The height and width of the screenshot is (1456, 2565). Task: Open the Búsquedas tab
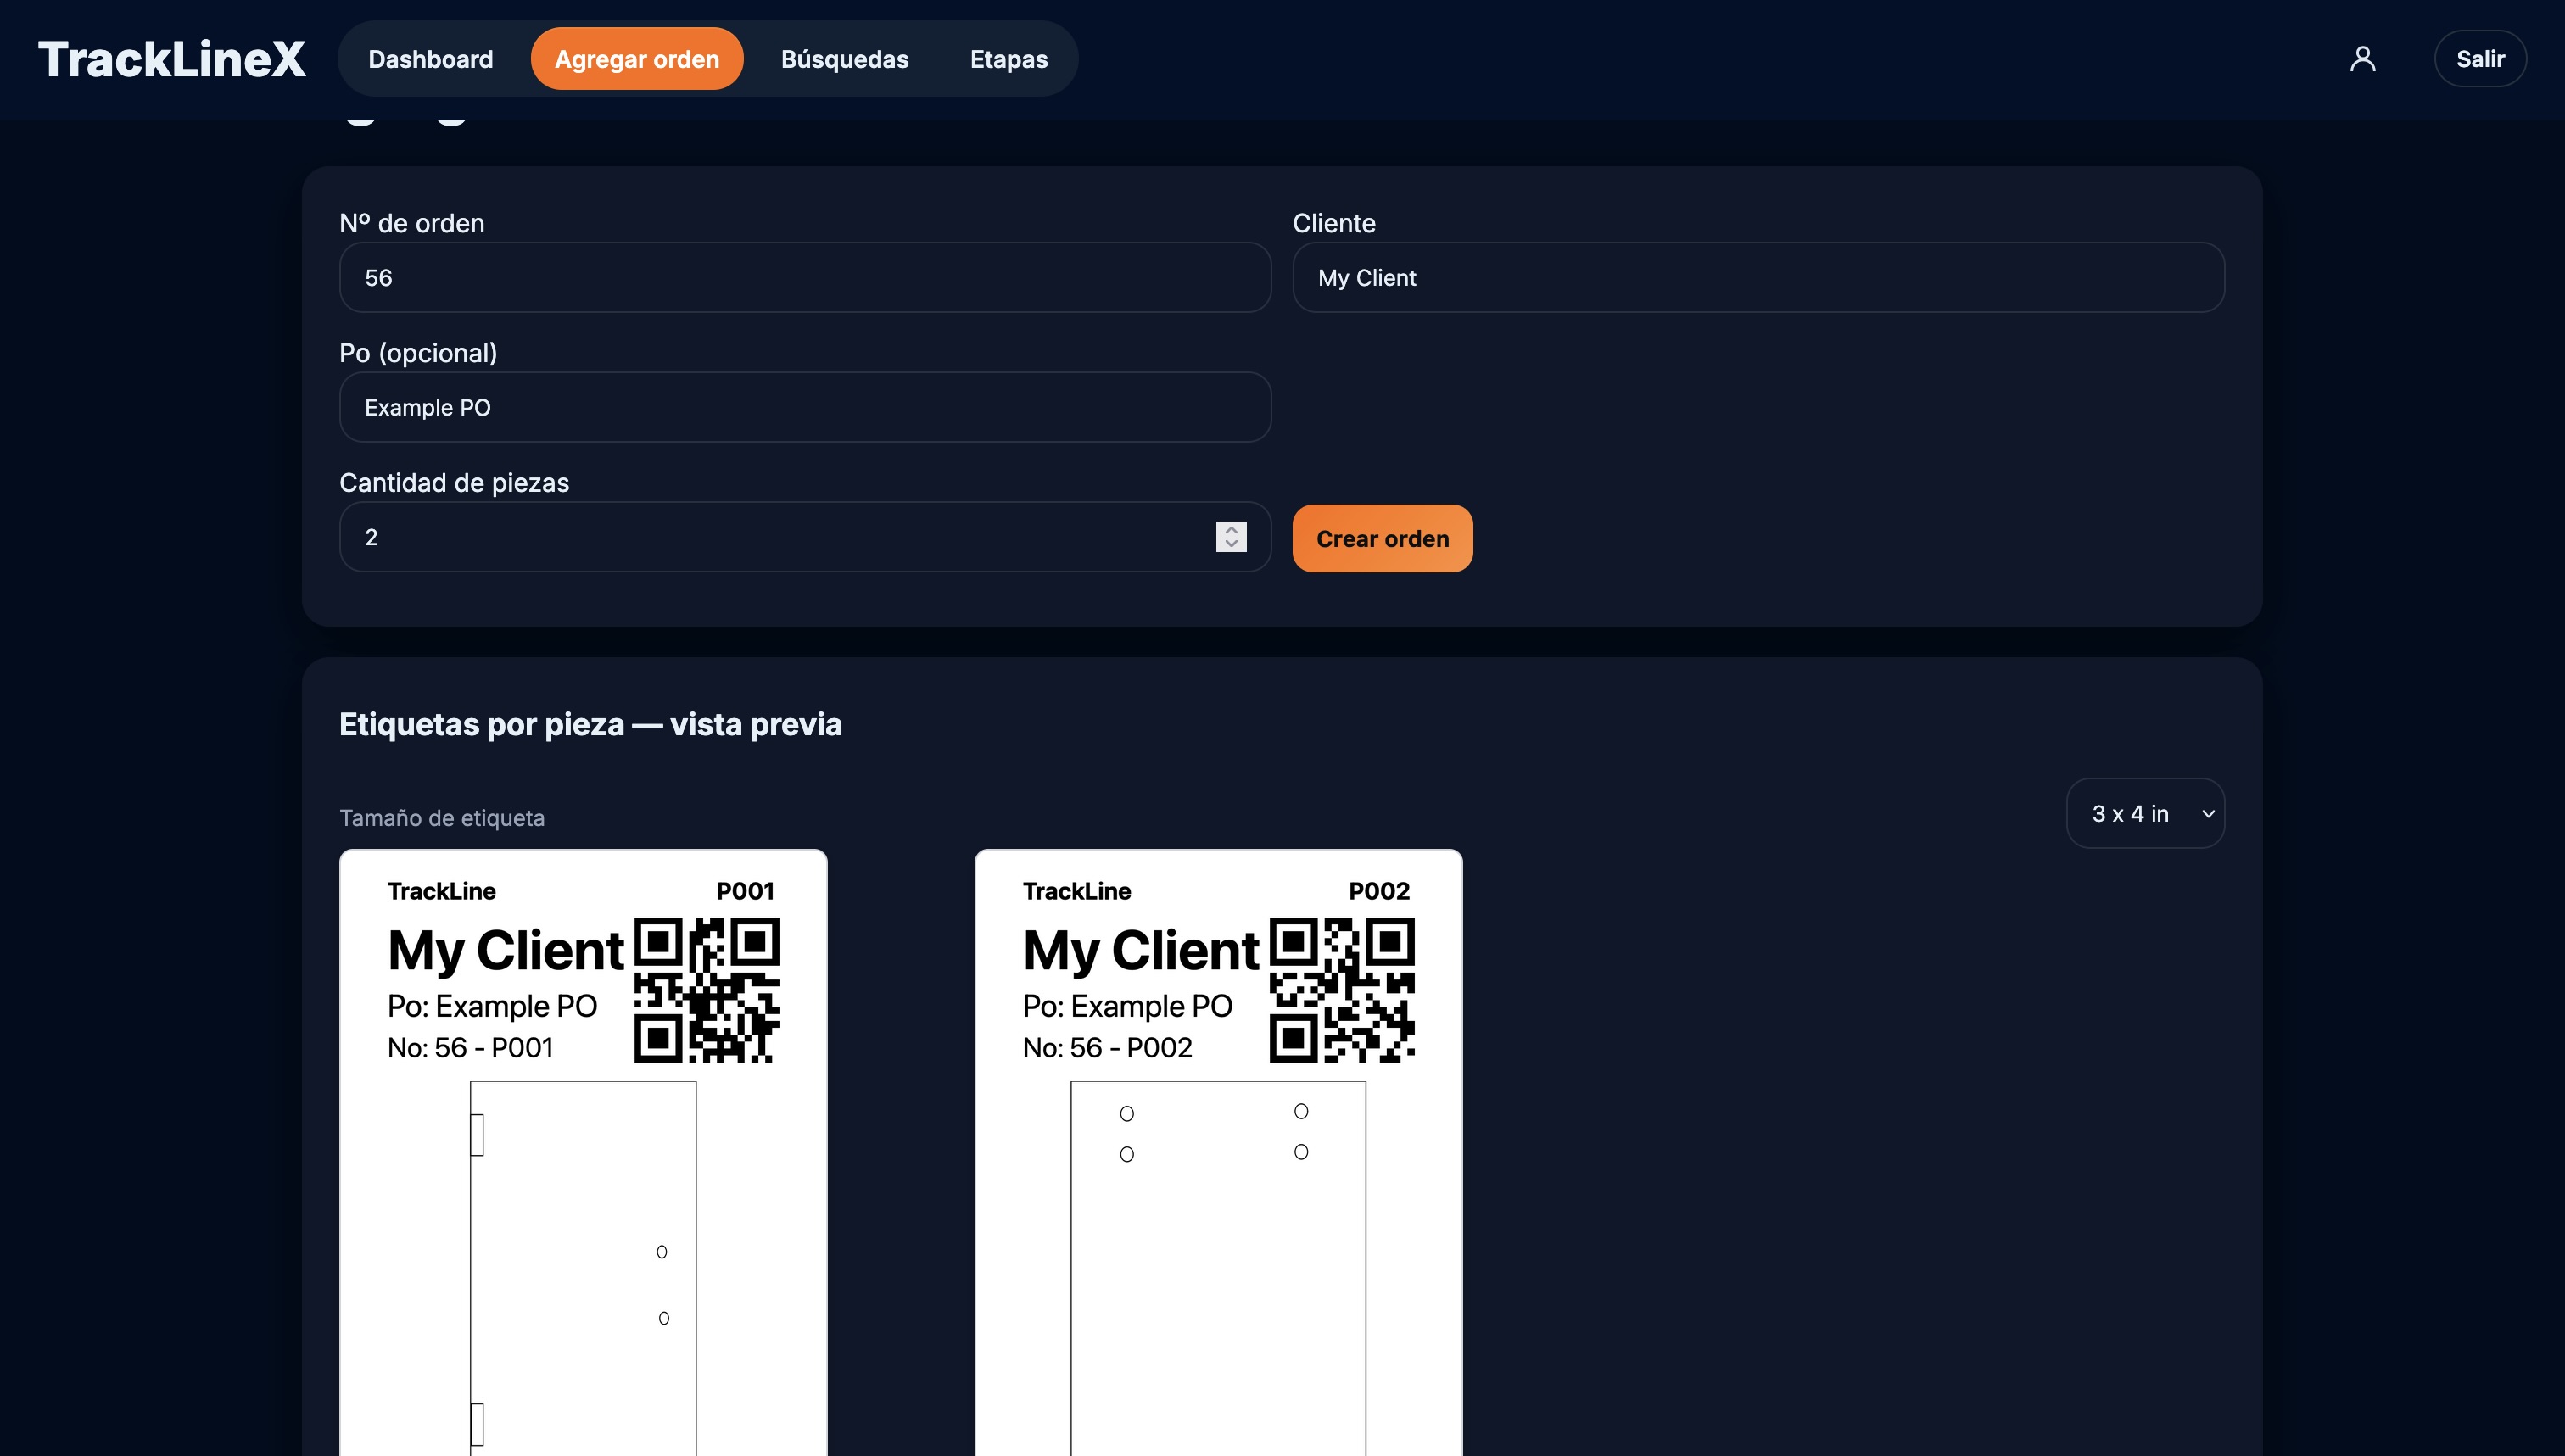click(x=844, y=59)
